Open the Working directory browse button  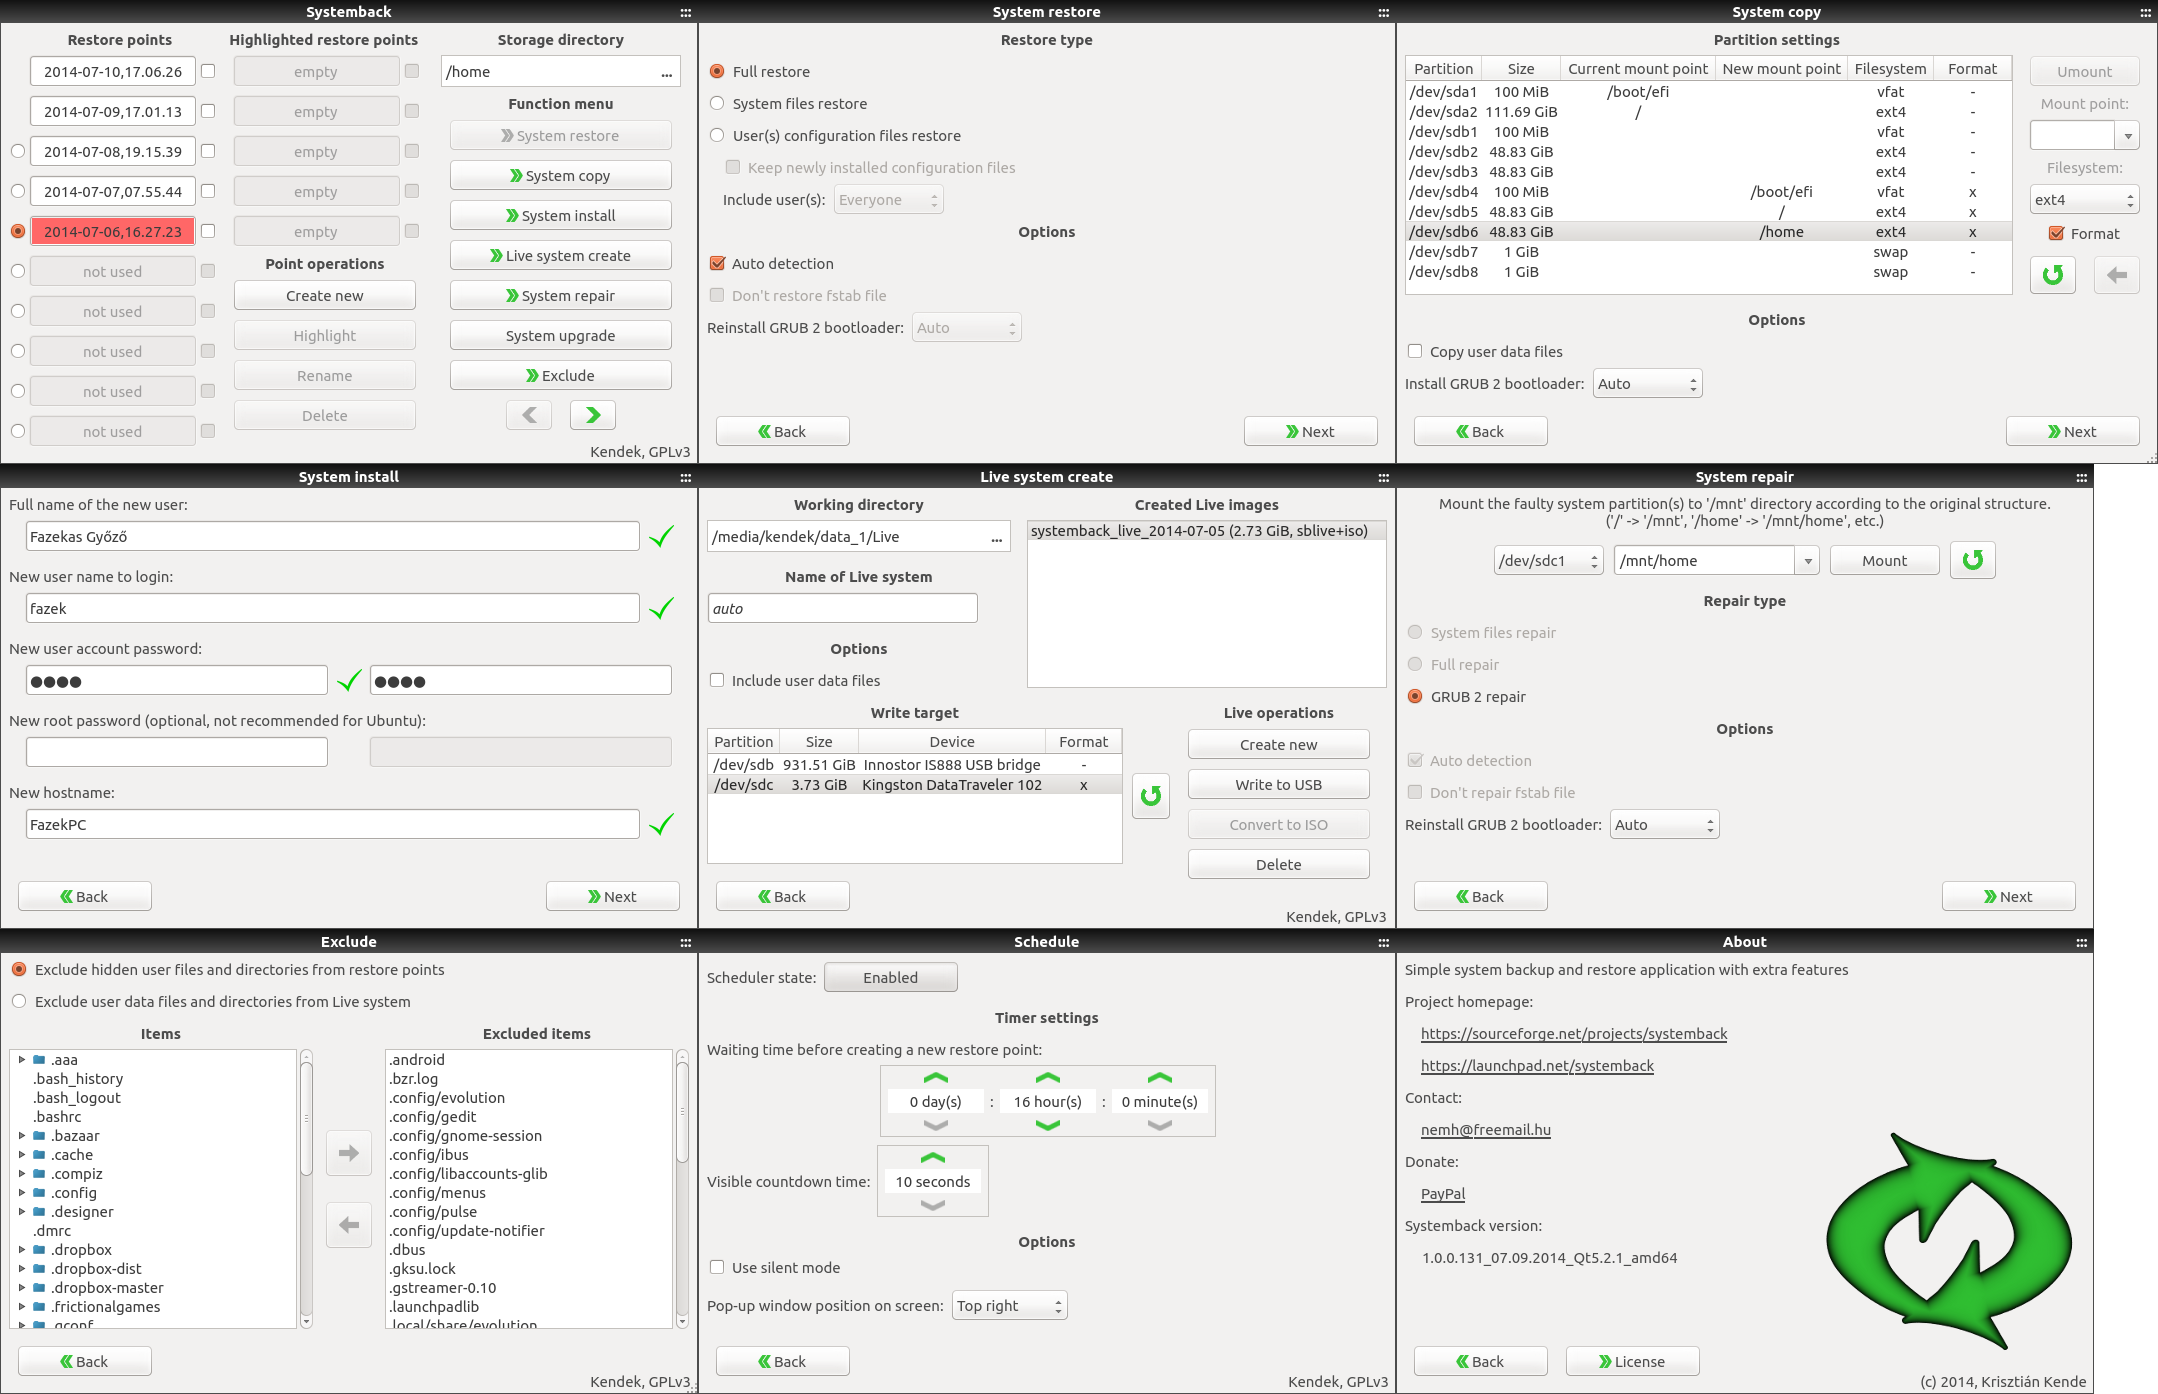994,536
